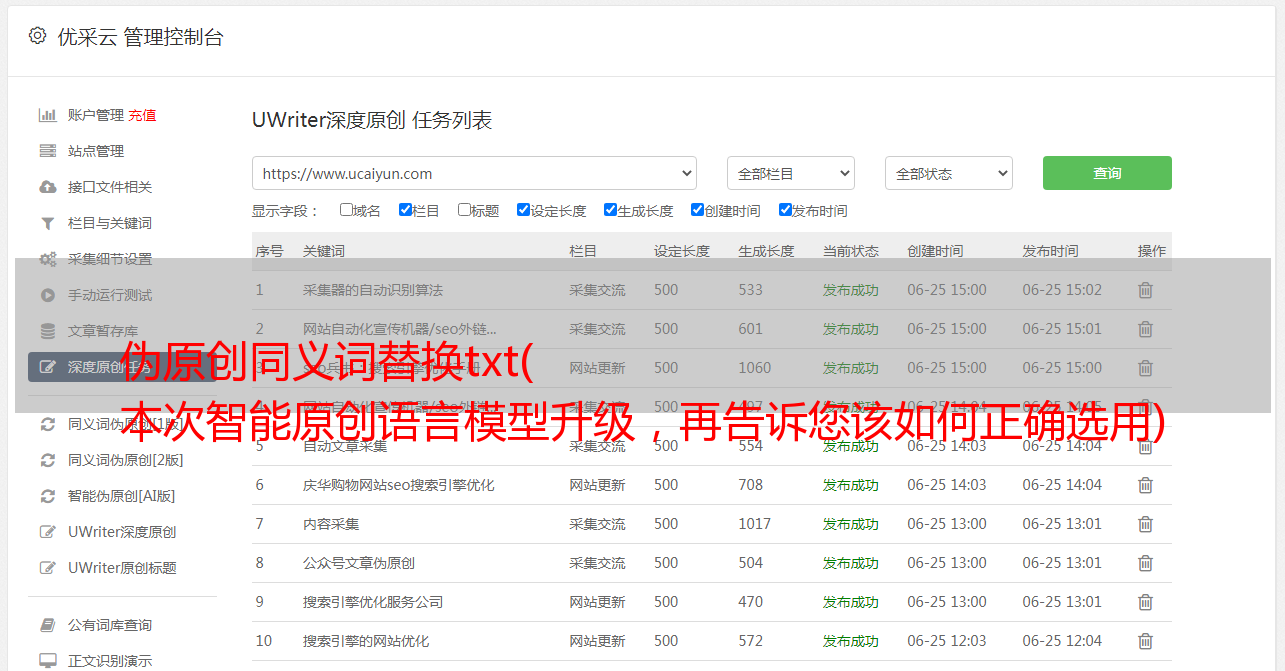Uncheck the 发布时间 field checkbox
Viewport: 1285px width, 671px height.
click(x=785, y=210)
